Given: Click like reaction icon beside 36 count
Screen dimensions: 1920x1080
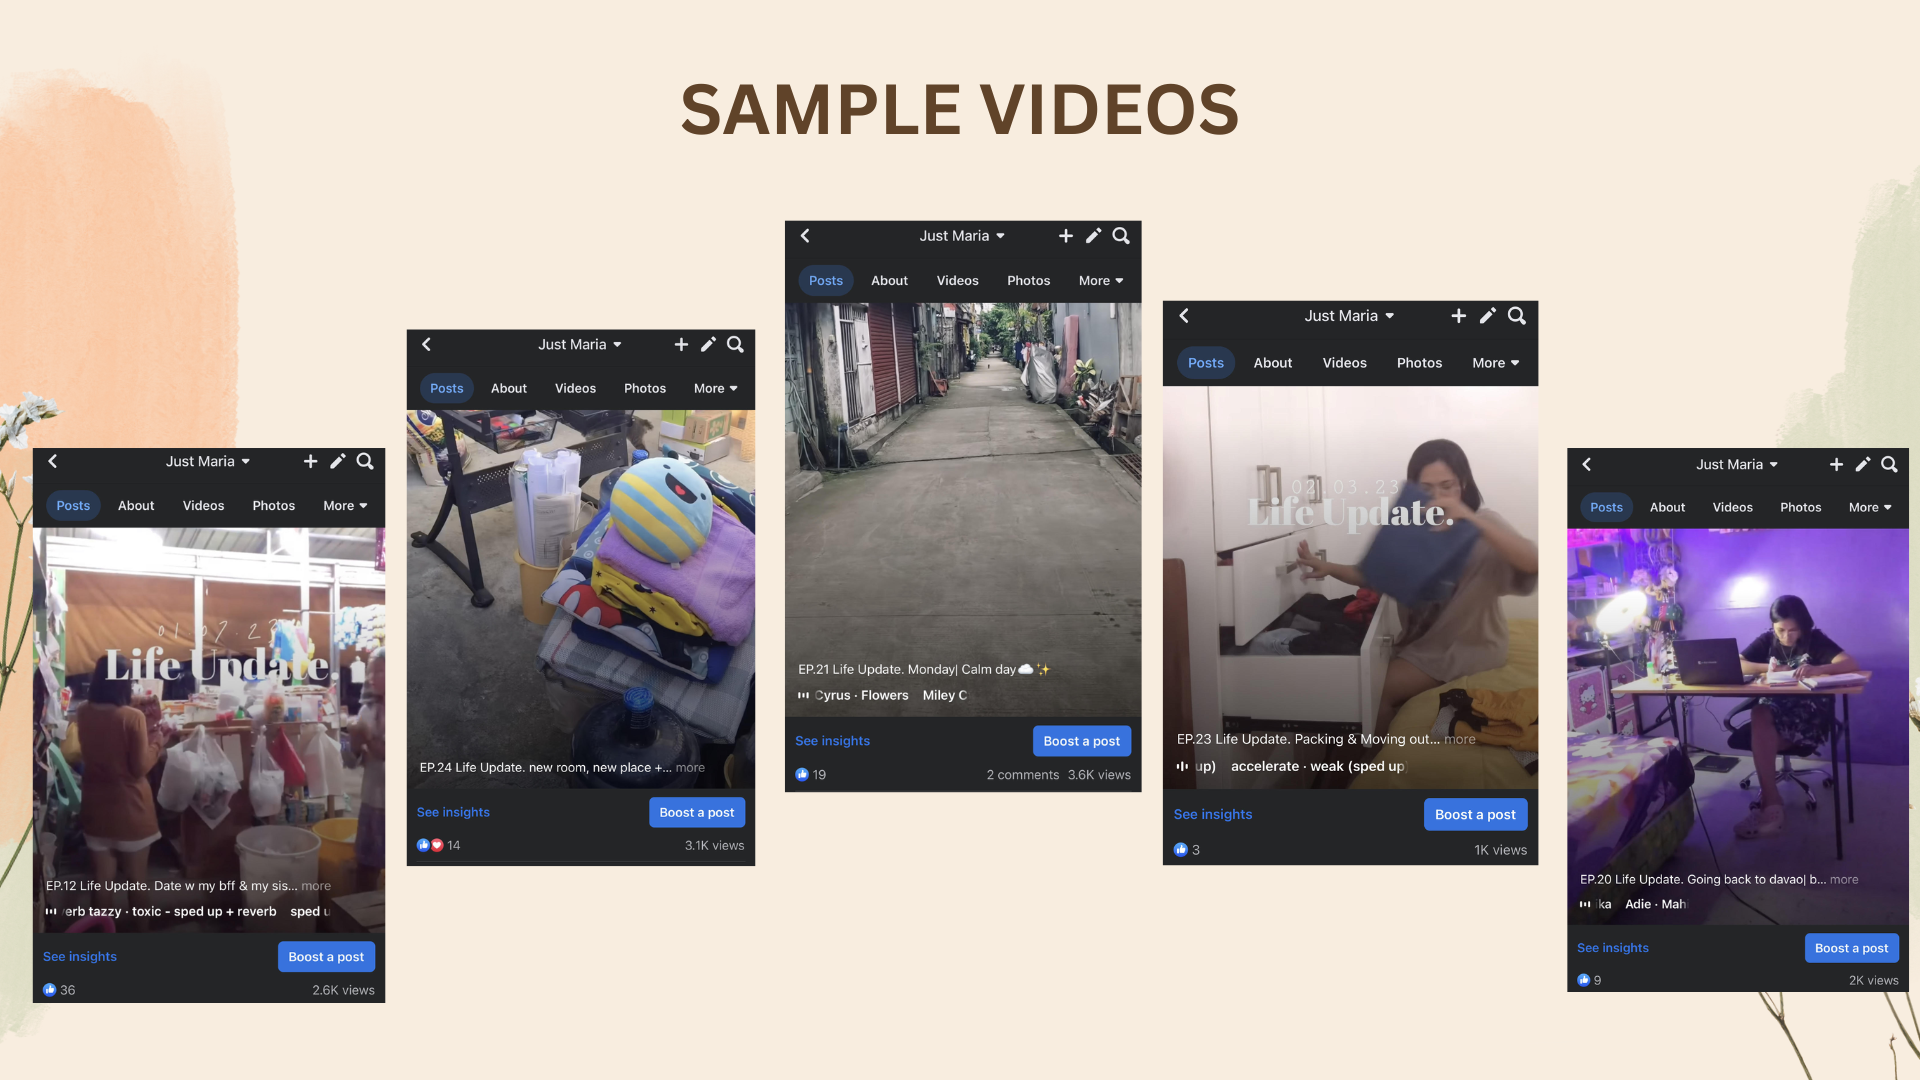Looking at the screenshot, I should 50,990.
